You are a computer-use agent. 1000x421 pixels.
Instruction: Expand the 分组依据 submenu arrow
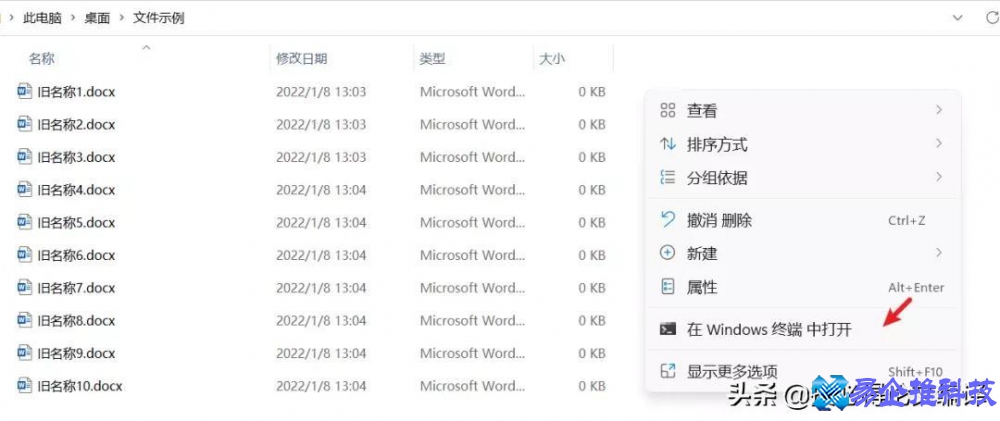pos(939,176)
